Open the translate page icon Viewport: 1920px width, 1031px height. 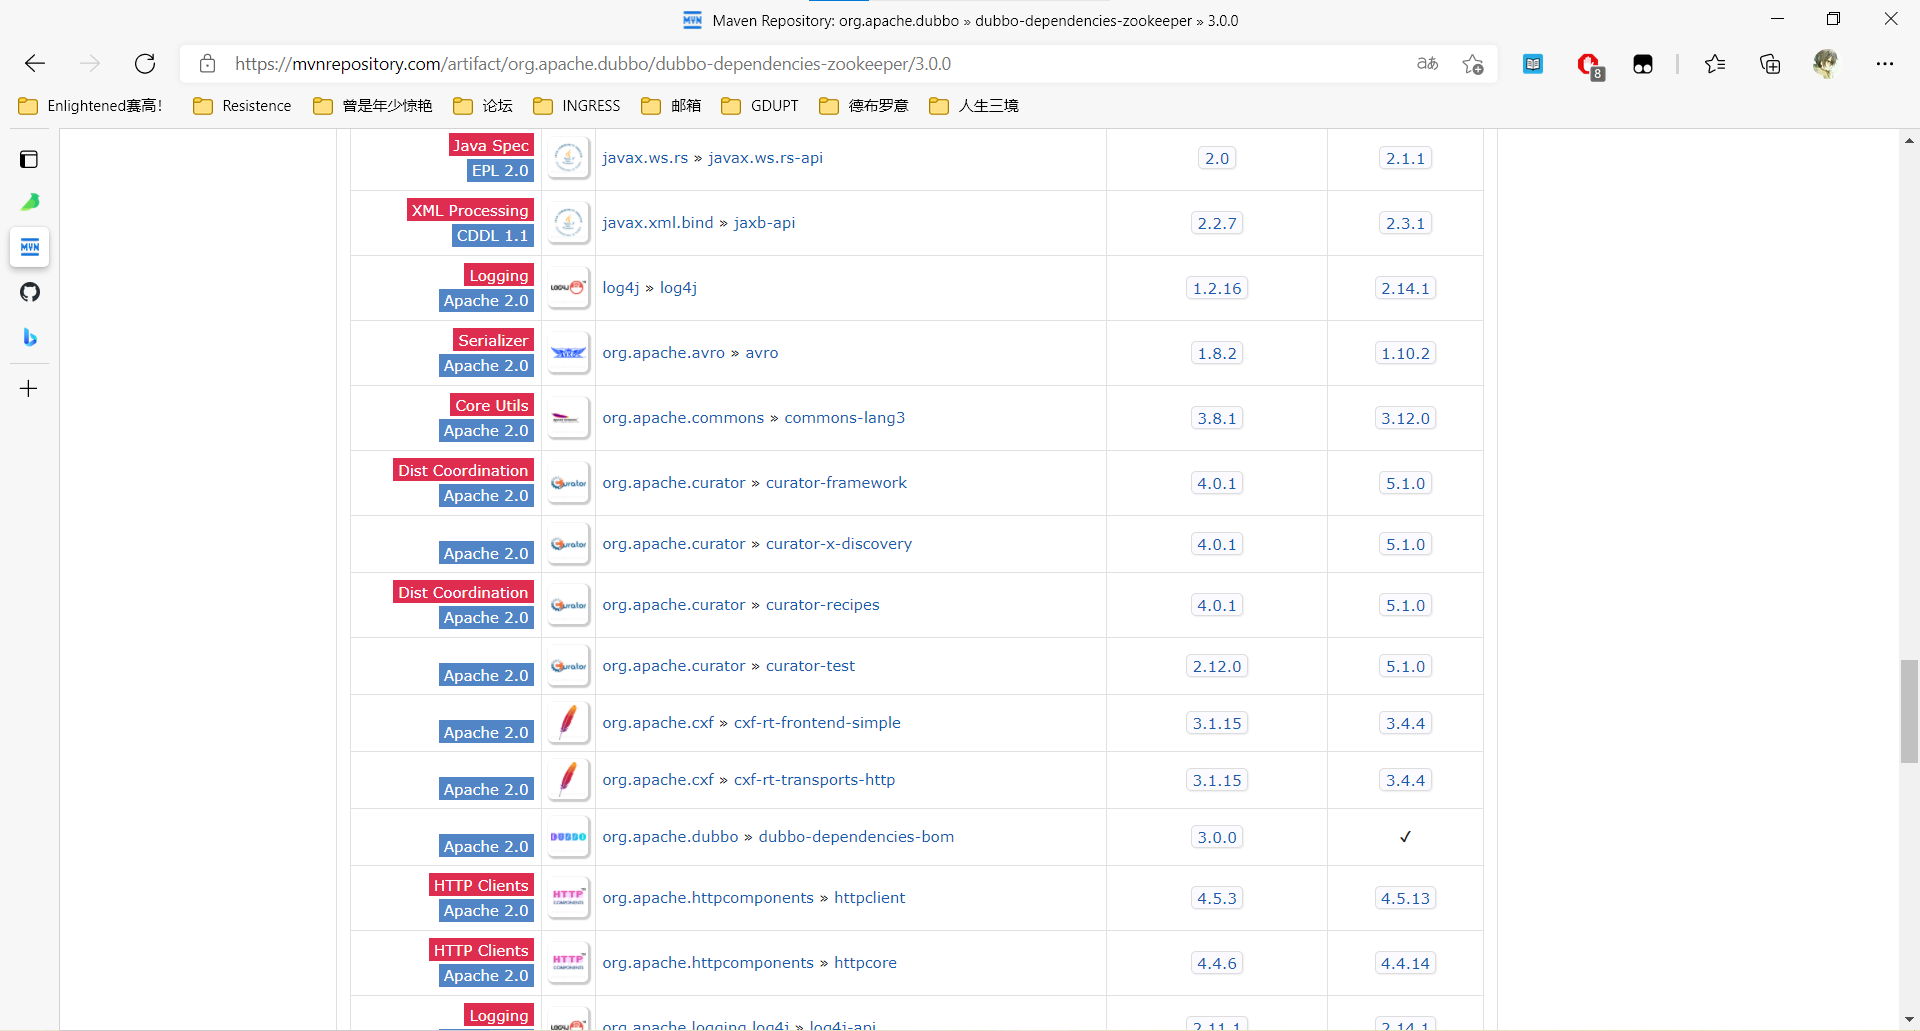coord(1427,64)
